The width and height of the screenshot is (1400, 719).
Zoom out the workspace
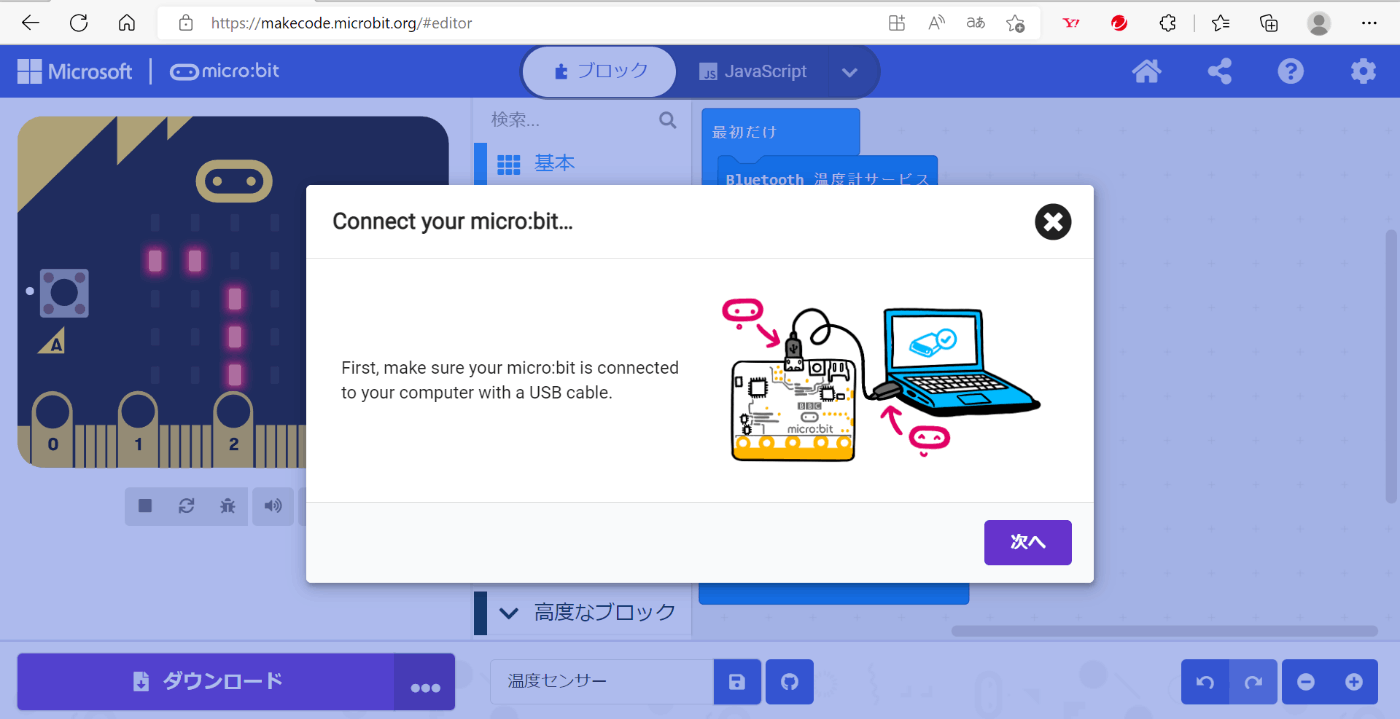pos(1306,682)
